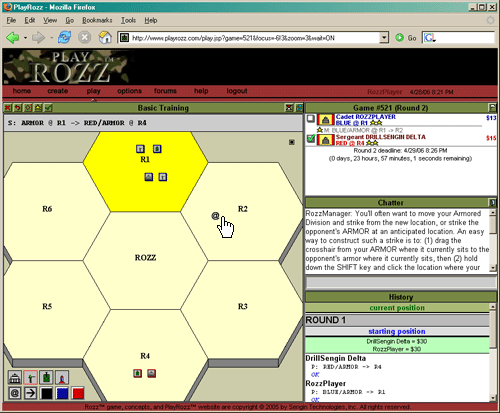Pick the black color swatch
The height and width of the screenshot is (413, 500).
(46, 393)
